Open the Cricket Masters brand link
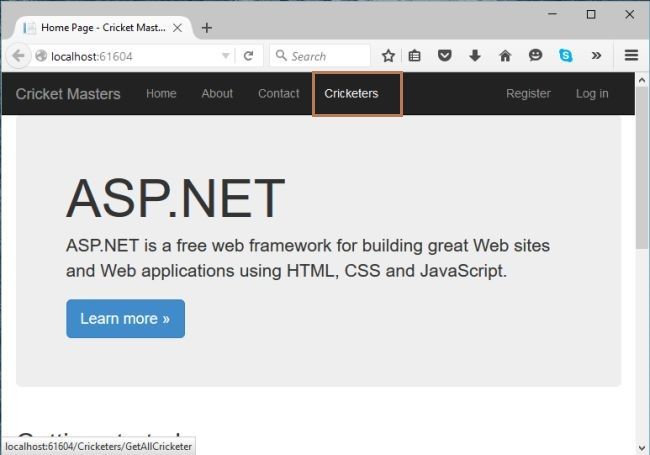 (68, 94)
